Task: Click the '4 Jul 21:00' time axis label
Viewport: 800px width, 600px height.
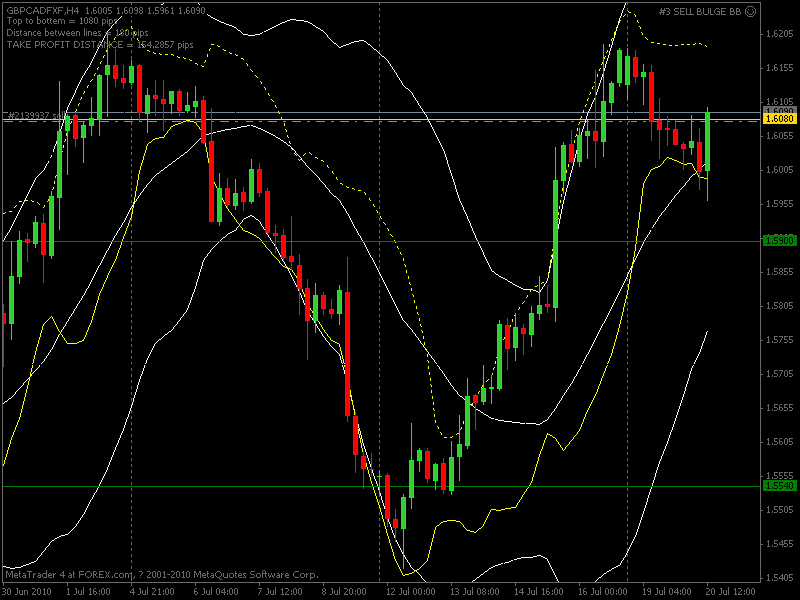Action: pos(152,592)
